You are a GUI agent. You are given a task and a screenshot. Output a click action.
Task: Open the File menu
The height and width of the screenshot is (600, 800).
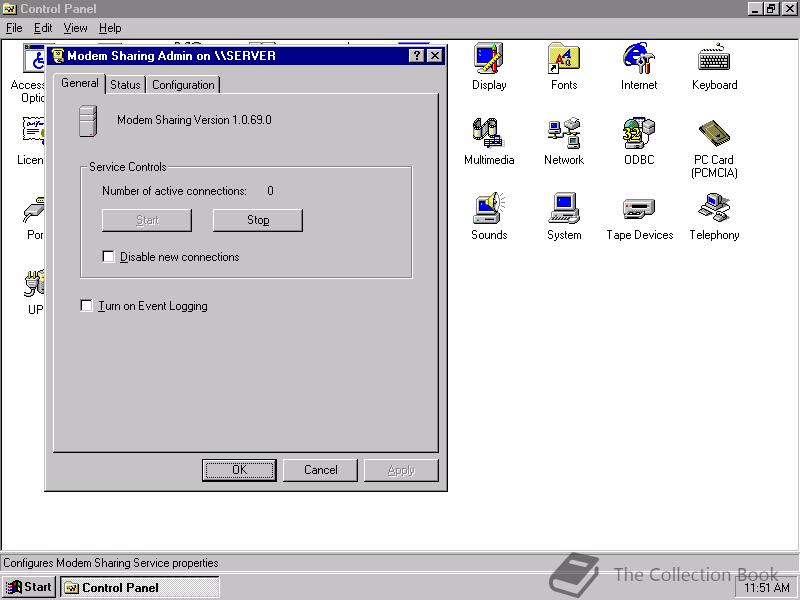point(14,28)
